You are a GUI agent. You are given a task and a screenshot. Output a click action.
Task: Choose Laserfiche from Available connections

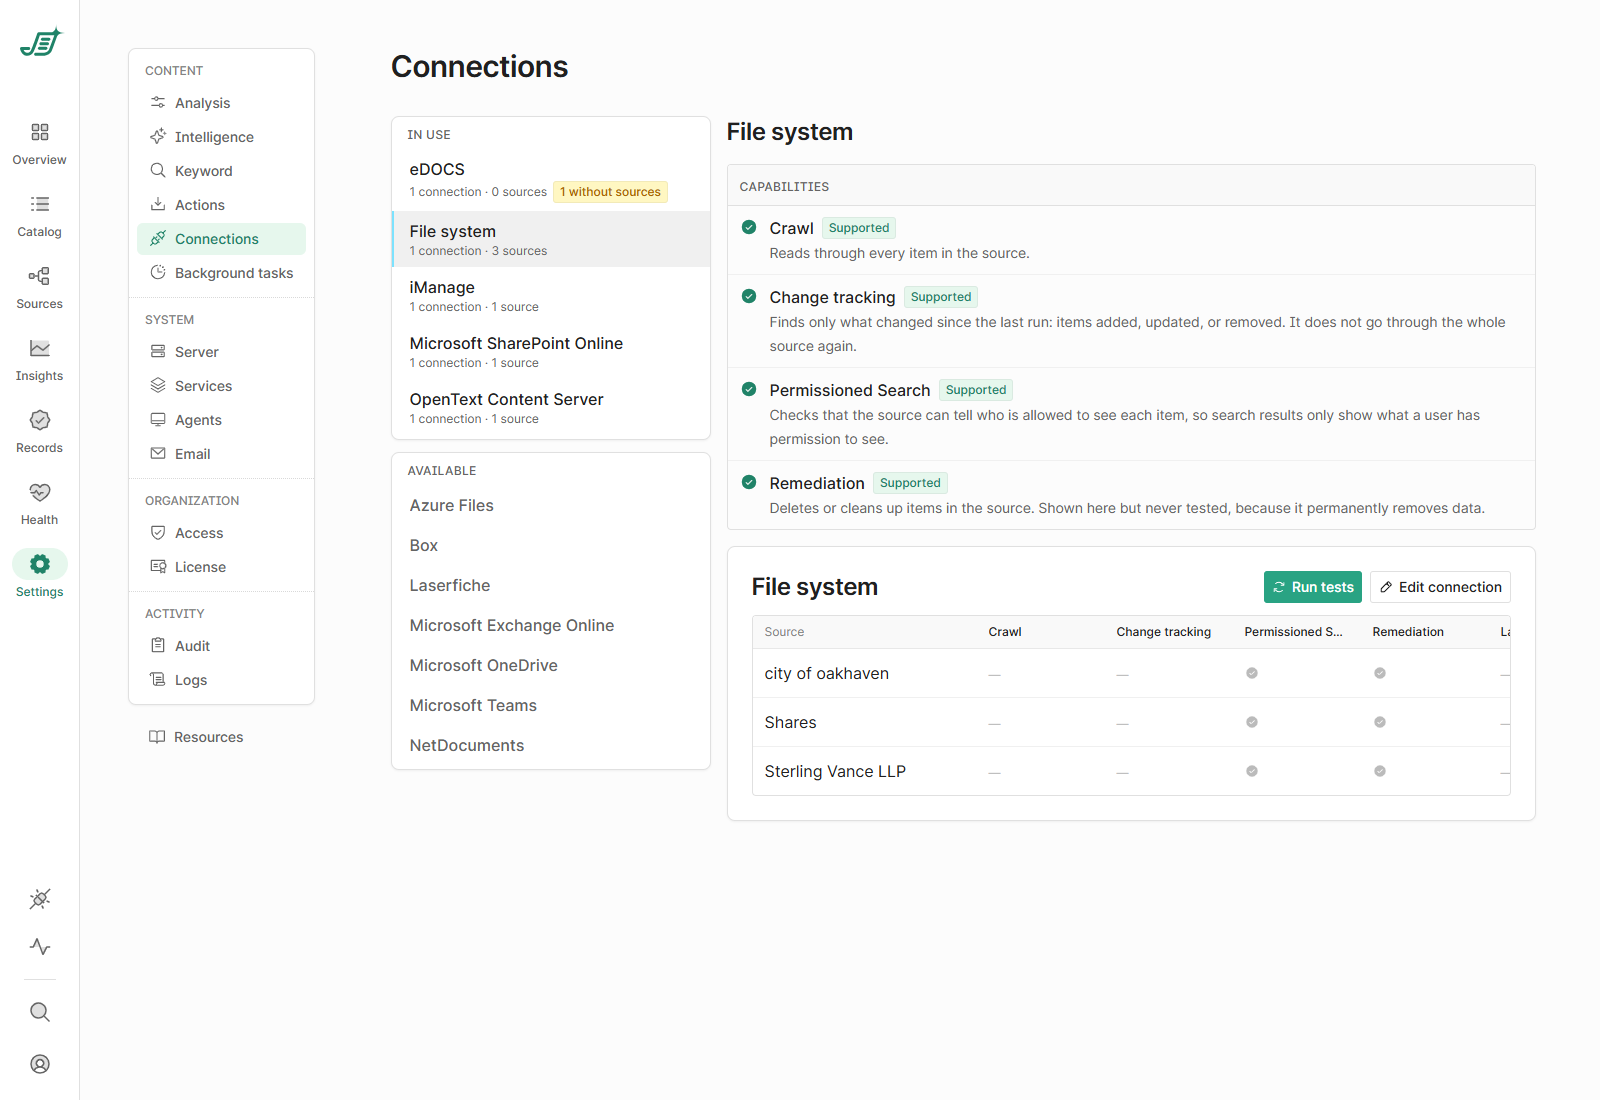tap(551, 585)
